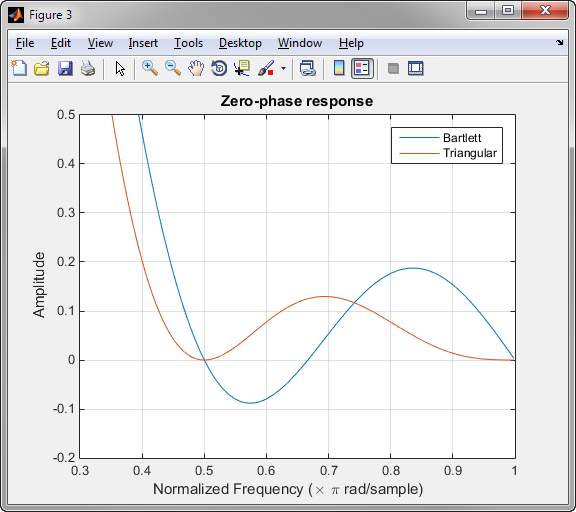Click the Amplitude y-axis label
The image size is (576, 512).
39,285
